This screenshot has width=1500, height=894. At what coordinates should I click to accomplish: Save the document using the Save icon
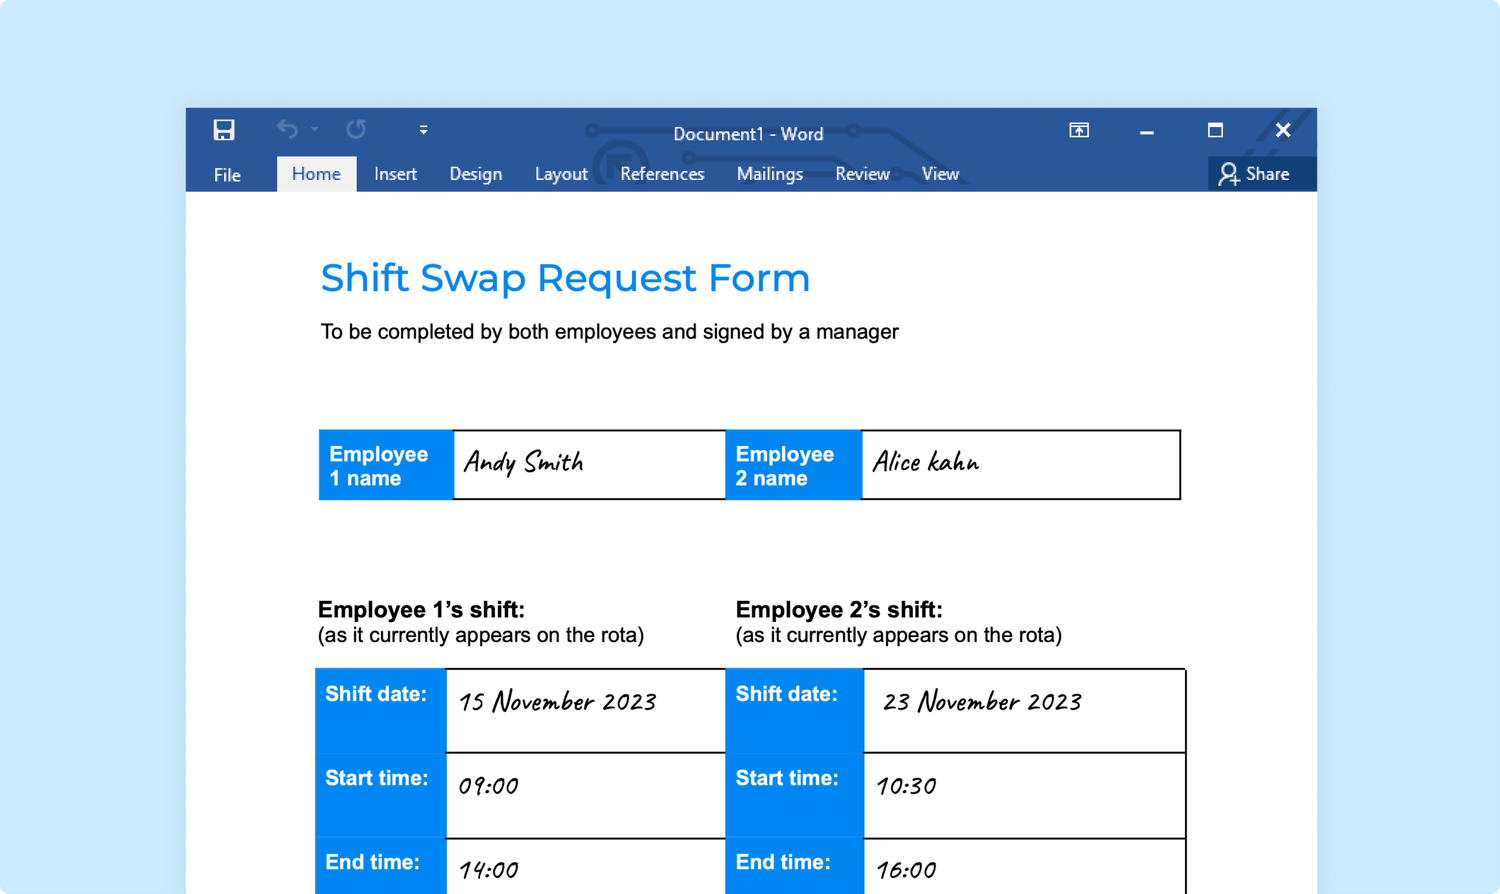point(224,130)
